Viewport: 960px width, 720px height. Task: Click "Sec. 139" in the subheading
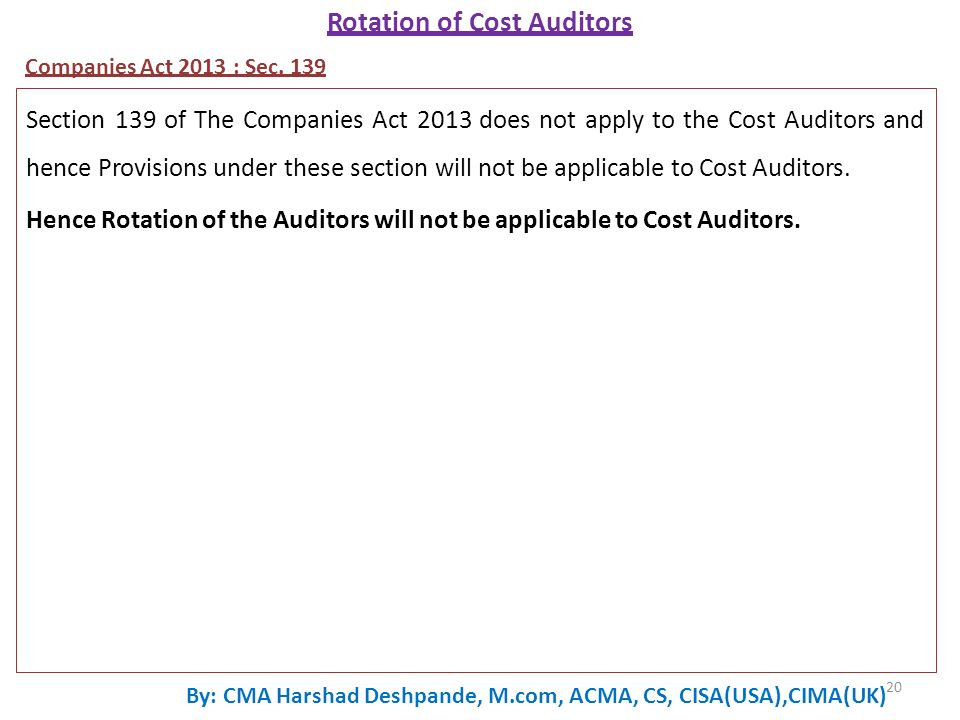click(285, 67)
